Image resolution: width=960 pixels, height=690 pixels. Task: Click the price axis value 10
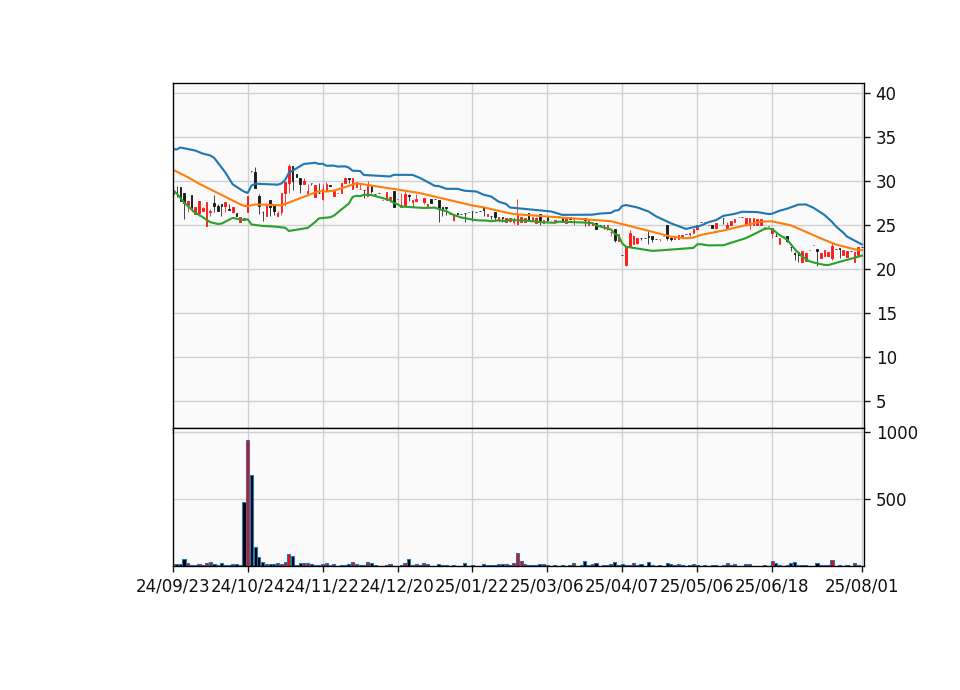[886, 358]
